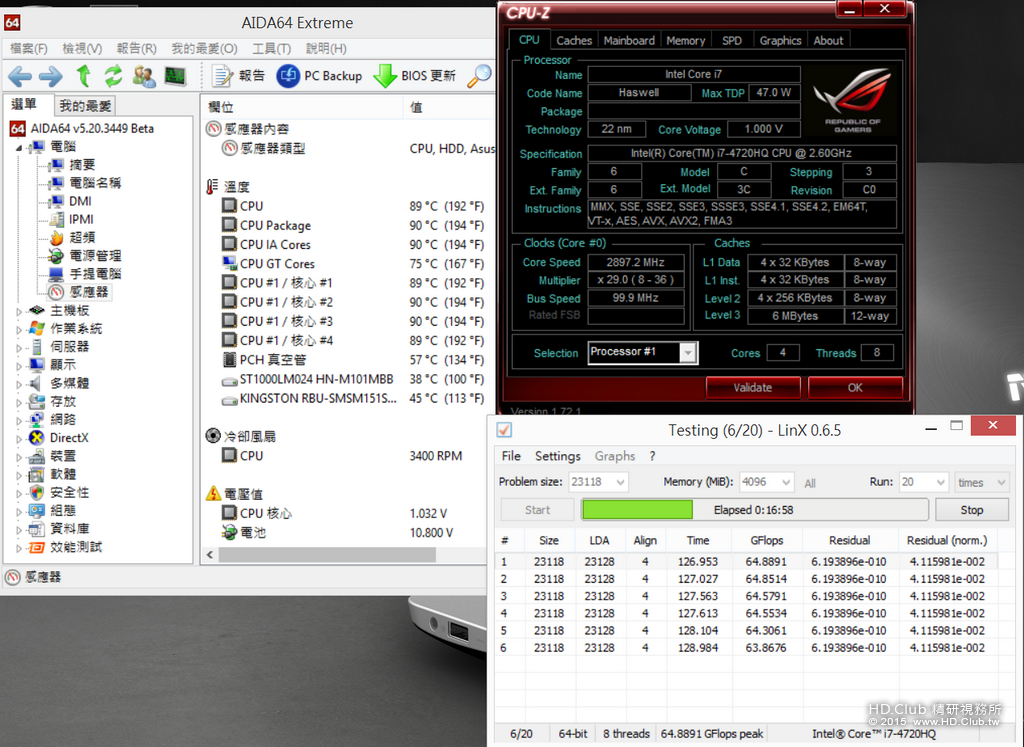Click the AIDA64 back navigation arrow
Image resolution: width=1024 pixels, height=747 pixels.
(x=20, y=76)
